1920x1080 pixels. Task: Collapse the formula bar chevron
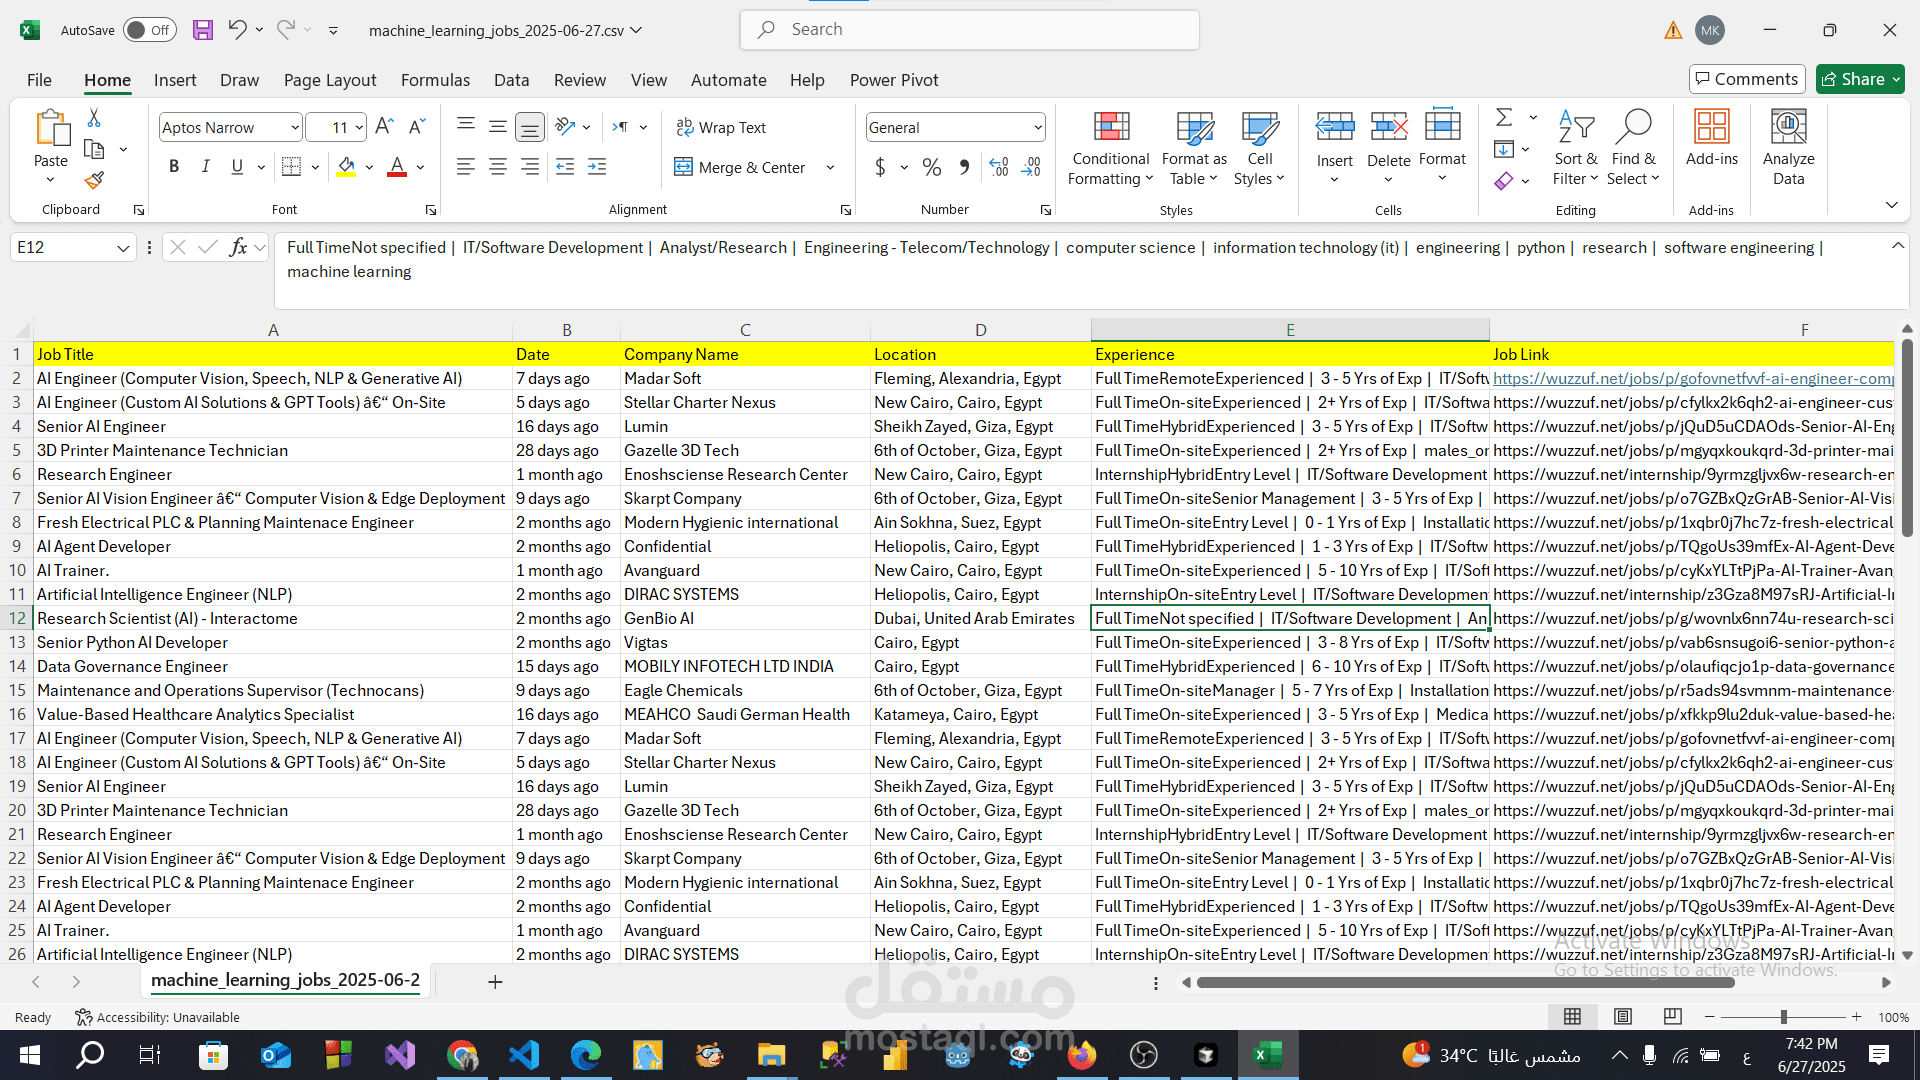1897,246
